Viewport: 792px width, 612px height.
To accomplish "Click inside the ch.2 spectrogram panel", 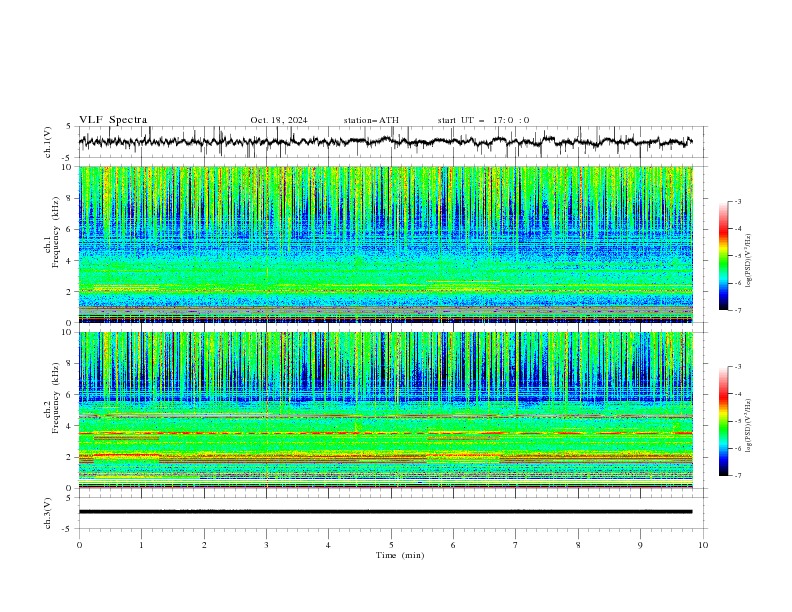I will (x=386, y=410).
